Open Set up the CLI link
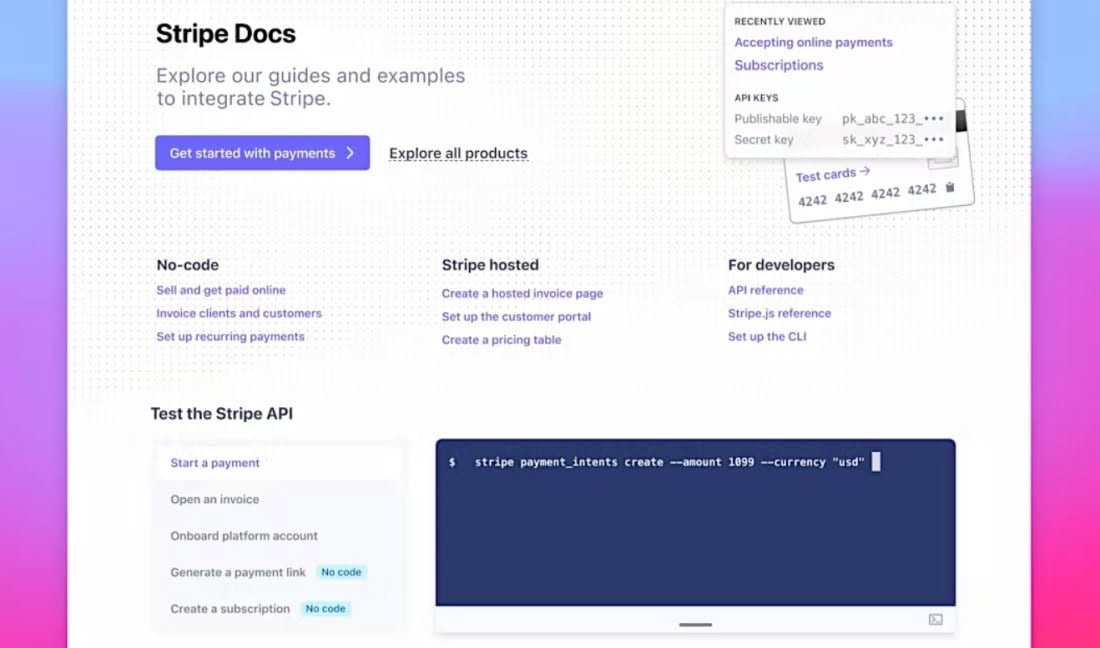The width and height of the screenshot is (1100, 648). (x=767, y=337)
